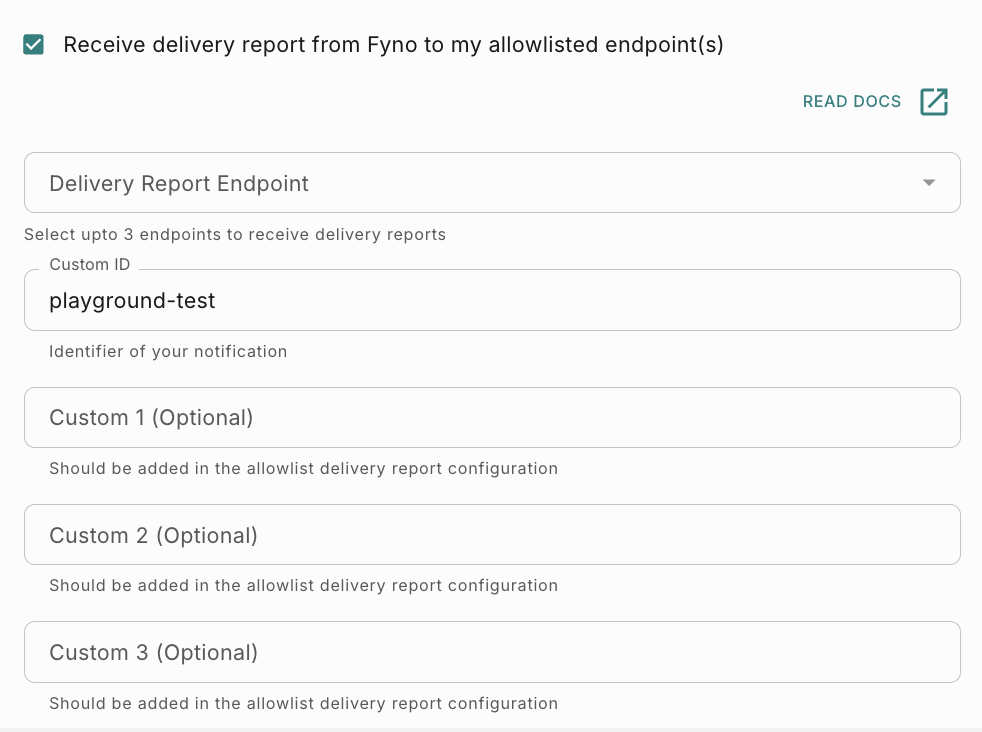Click the floating 'Custom ID' field label
Screen dimensions: 982x732
click(x=90, y=265)
